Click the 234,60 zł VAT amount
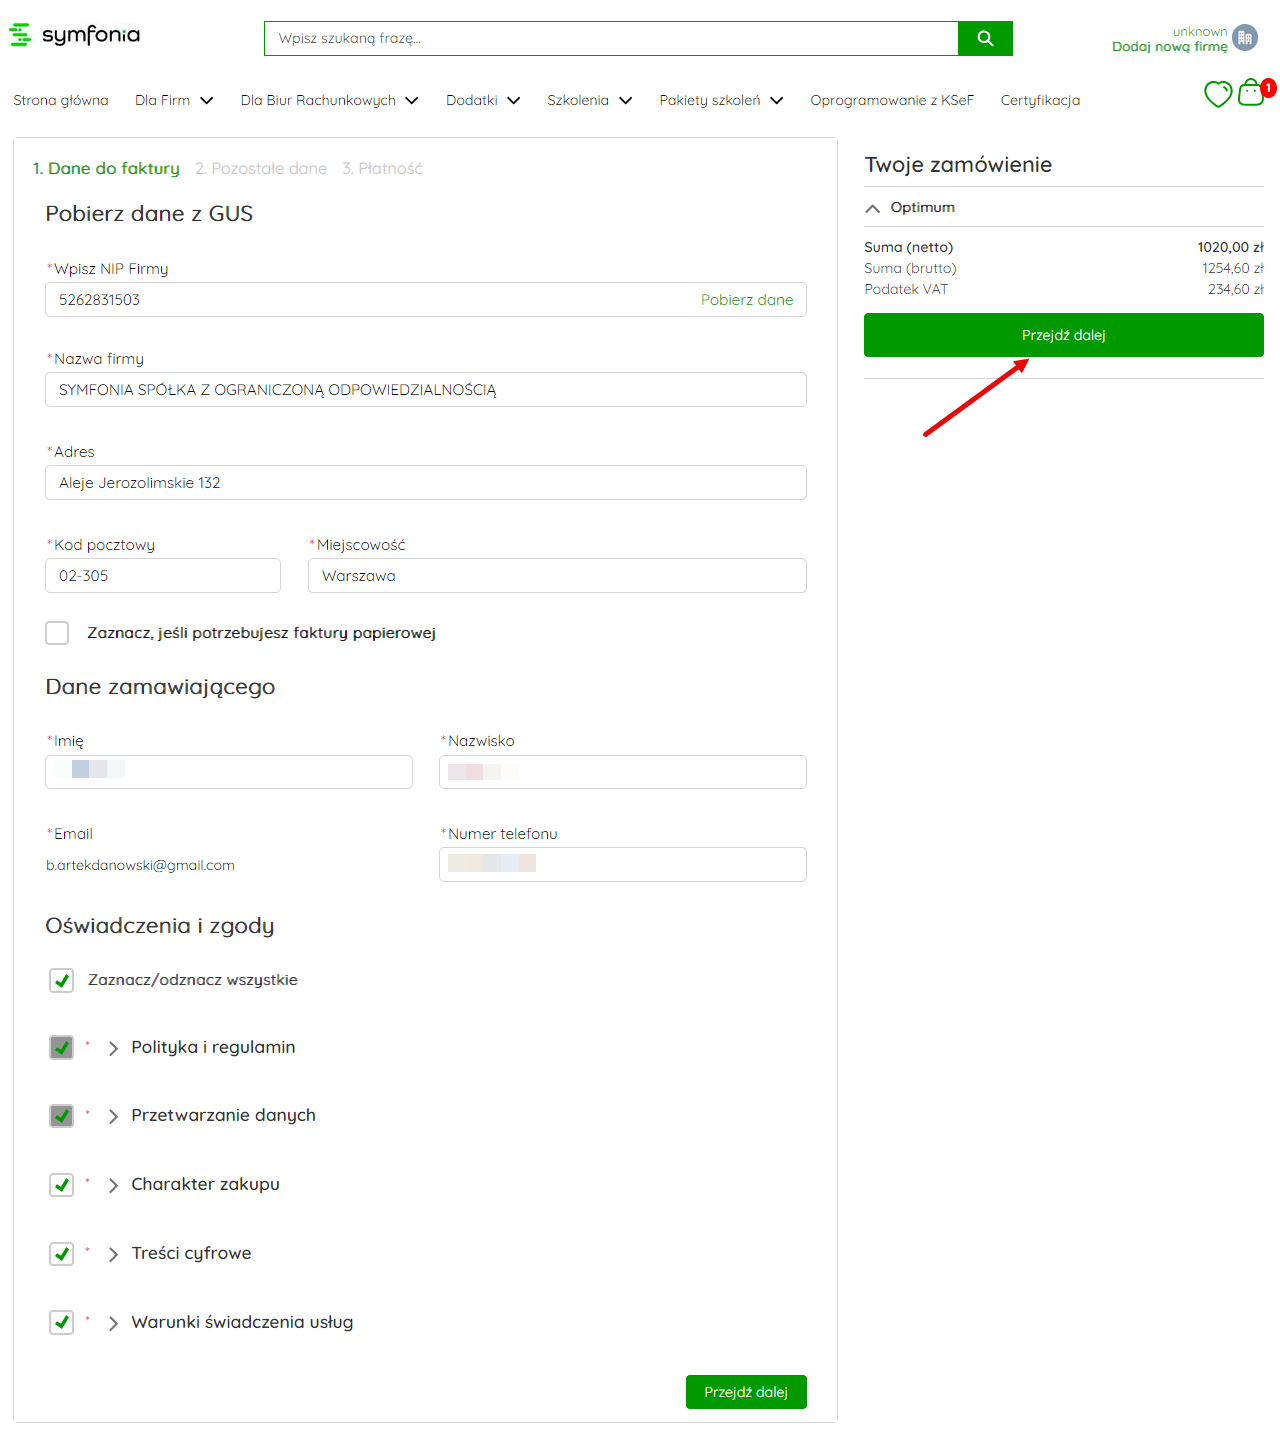This screenshot has height=1434, width=1280. tap(1235, 289)
